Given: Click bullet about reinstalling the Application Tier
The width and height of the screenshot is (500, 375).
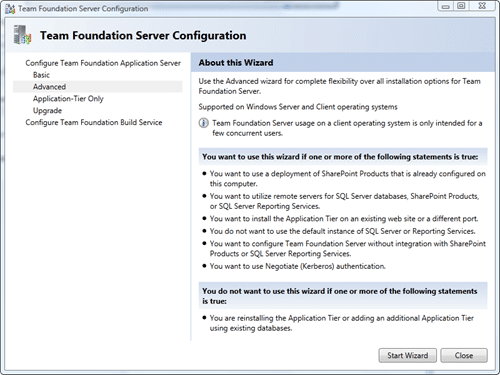Looking at the screenshot, I should 342,323.
